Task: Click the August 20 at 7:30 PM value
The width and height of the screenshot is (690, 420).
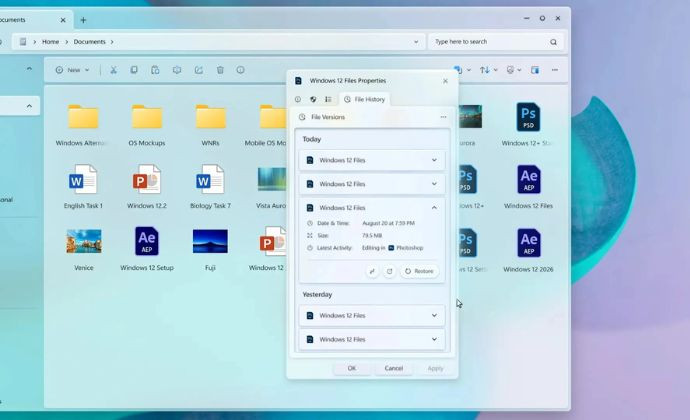Action: tap(388, 223)
